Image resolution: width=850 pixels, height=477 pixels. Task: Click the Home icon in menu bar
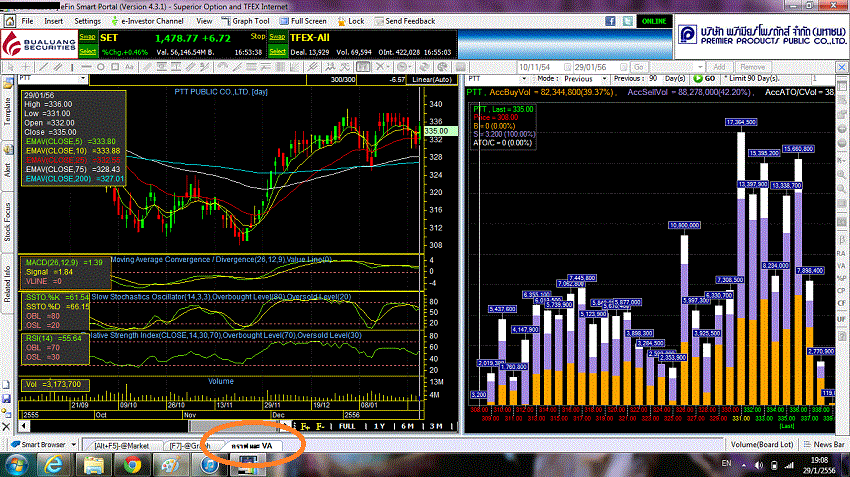[x=10, y=21]
